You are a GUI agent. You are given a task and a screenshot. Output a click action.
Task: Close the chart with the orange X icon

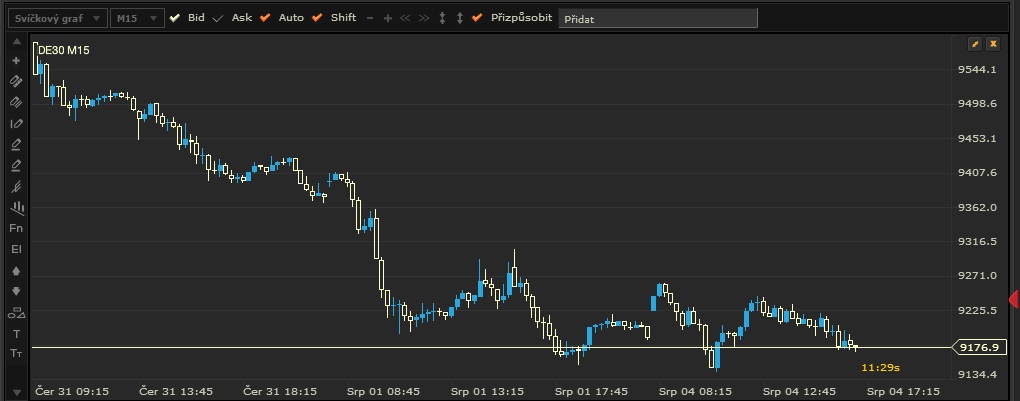point(993,44)
